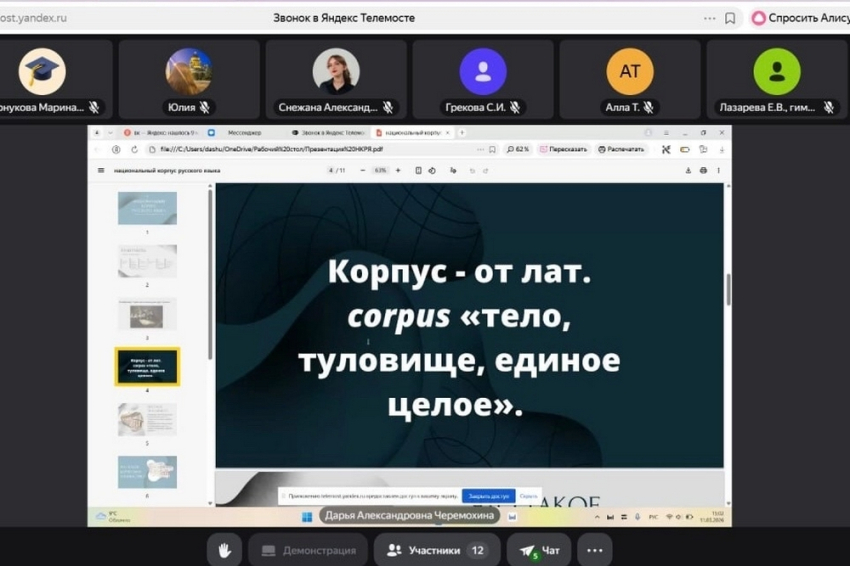Select Юлия participant avatar
The image size is (850, 566).
pyautogui.click(x=189, y=71)
